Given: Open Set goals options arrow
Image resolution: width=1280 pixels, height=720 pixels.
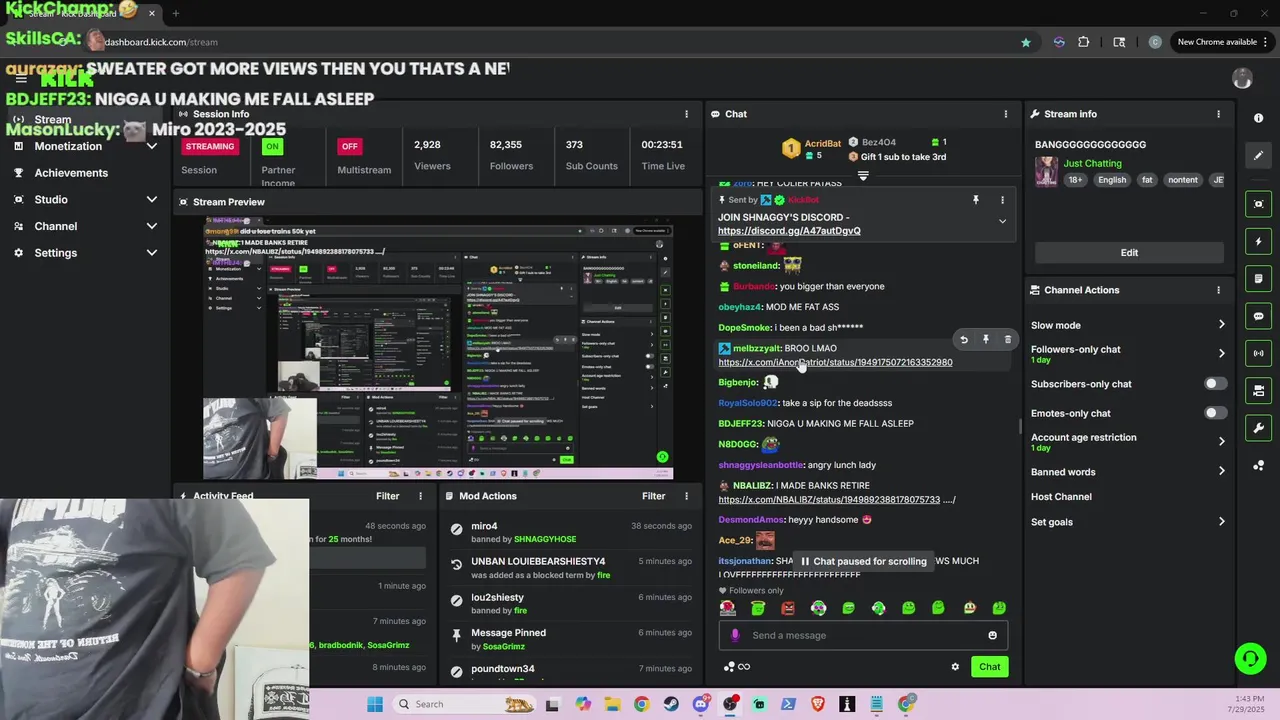Looking at the screenshot, I should [x=1221, y=522].
